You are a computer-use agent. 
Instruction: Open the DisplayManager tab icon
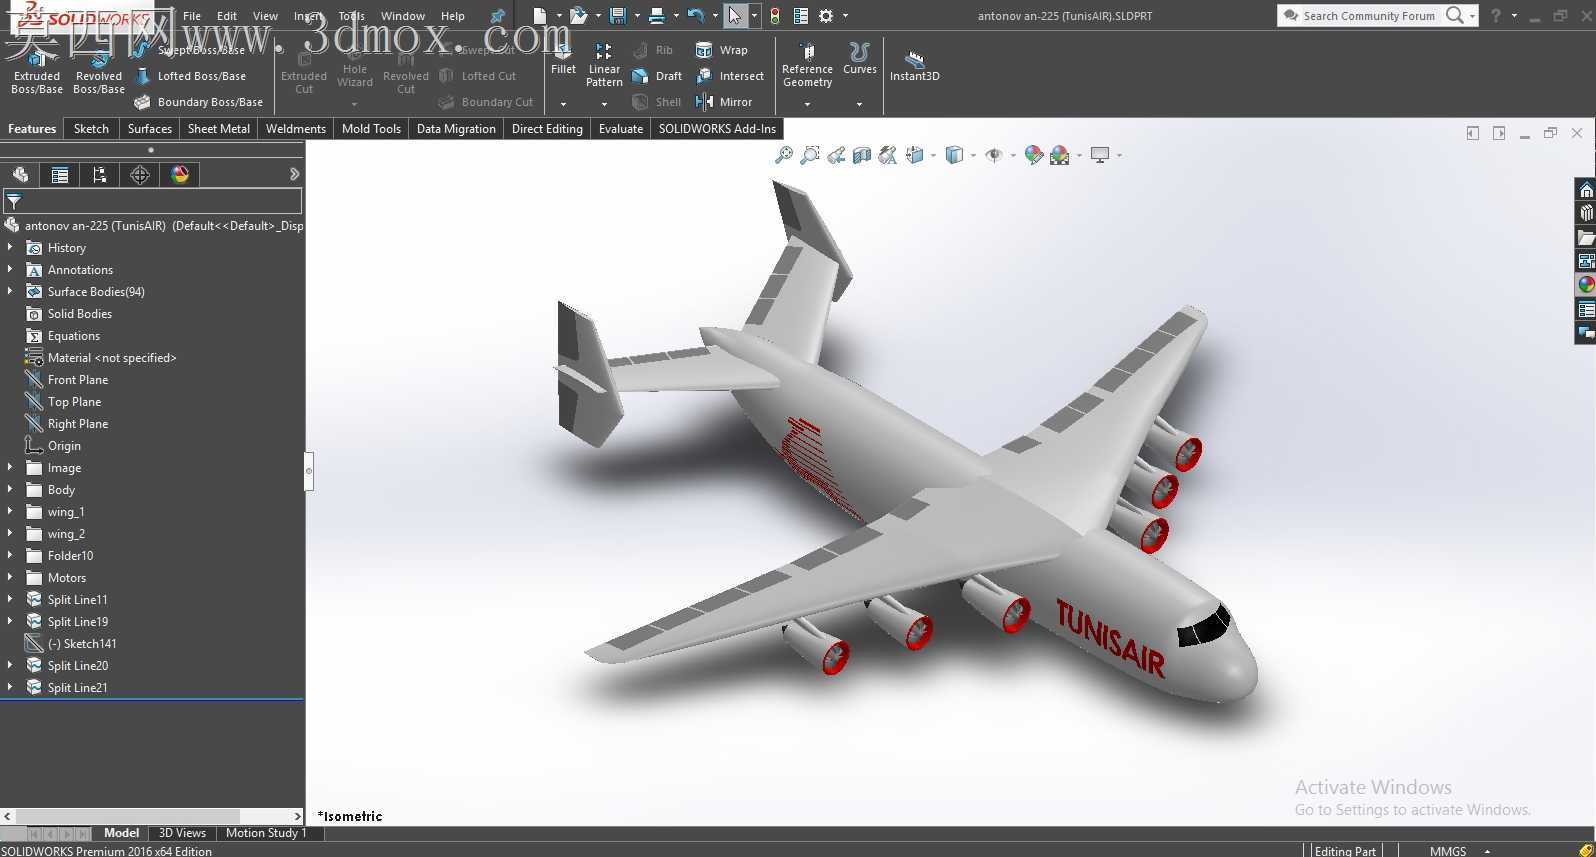point(180,175)
